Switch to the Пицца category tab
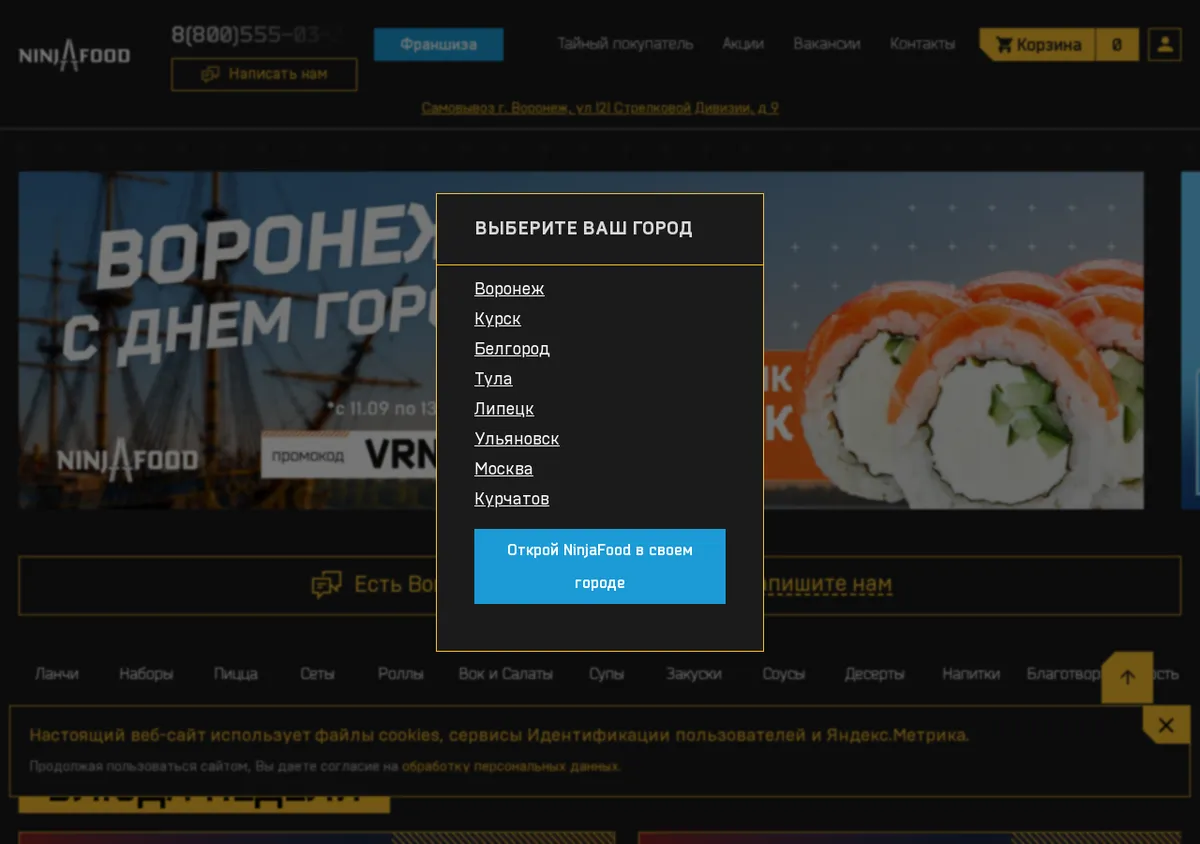This screenshot has width=1200, height=844. [x=235, y=674]
